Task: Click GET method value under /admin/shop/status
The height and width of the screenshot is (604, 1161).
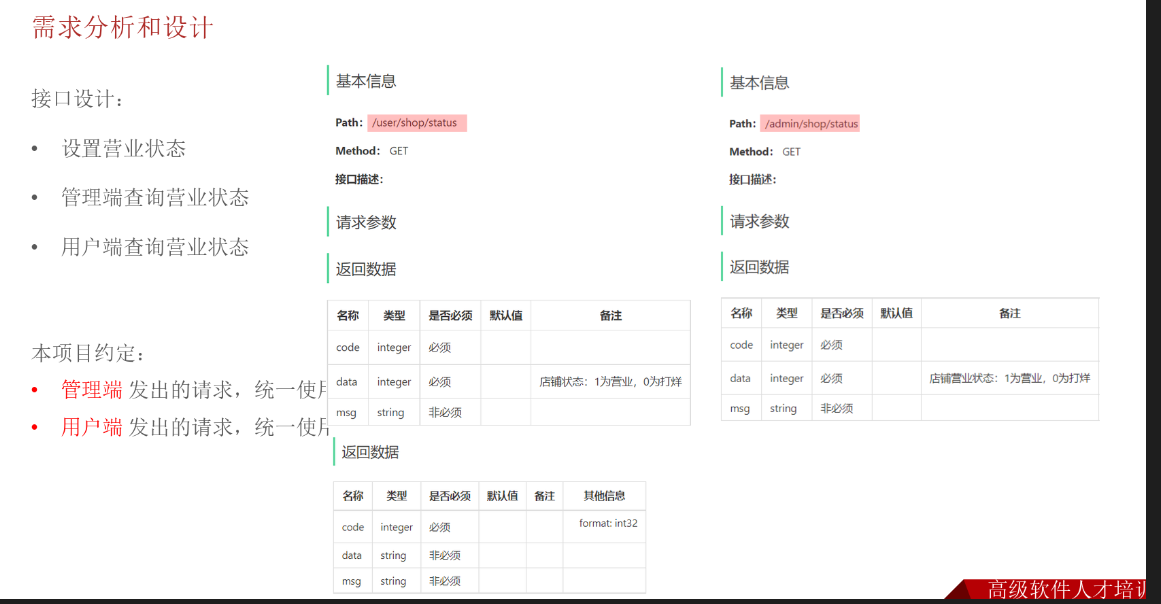Action: click(792, 152)
